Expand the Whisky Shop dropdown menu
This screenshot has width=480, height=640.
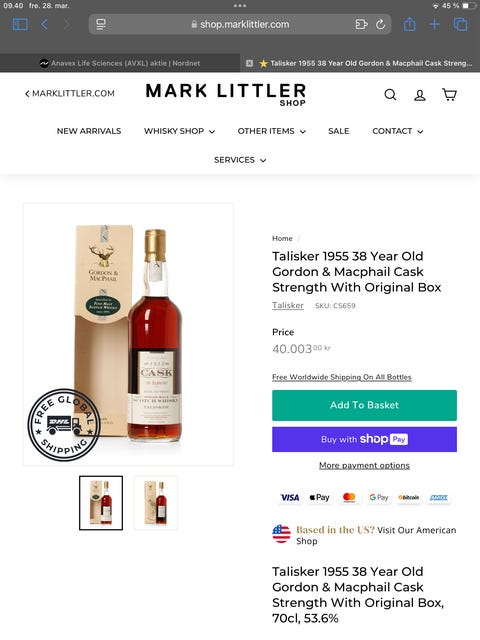tap(179, 131)
